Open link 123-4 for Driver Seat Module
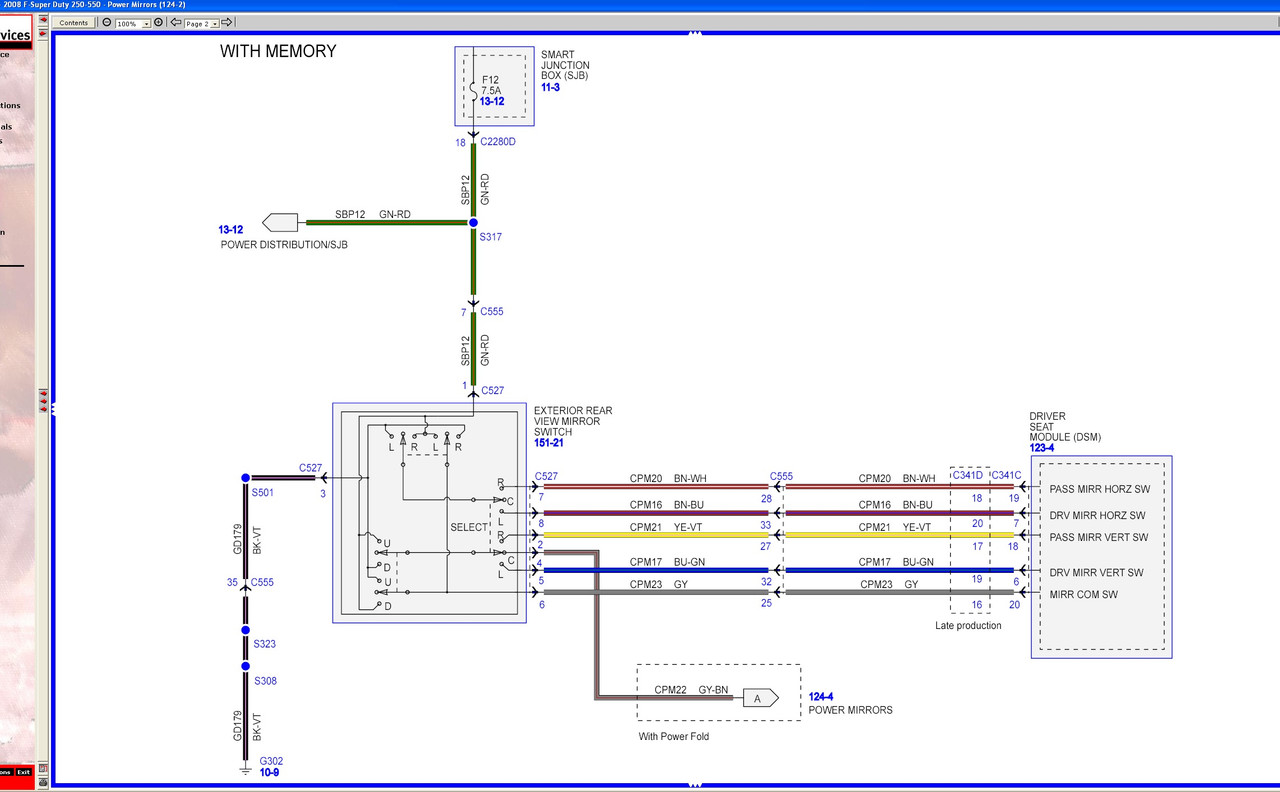Viewport: 1280px width, 792px height. [1042, 448]
